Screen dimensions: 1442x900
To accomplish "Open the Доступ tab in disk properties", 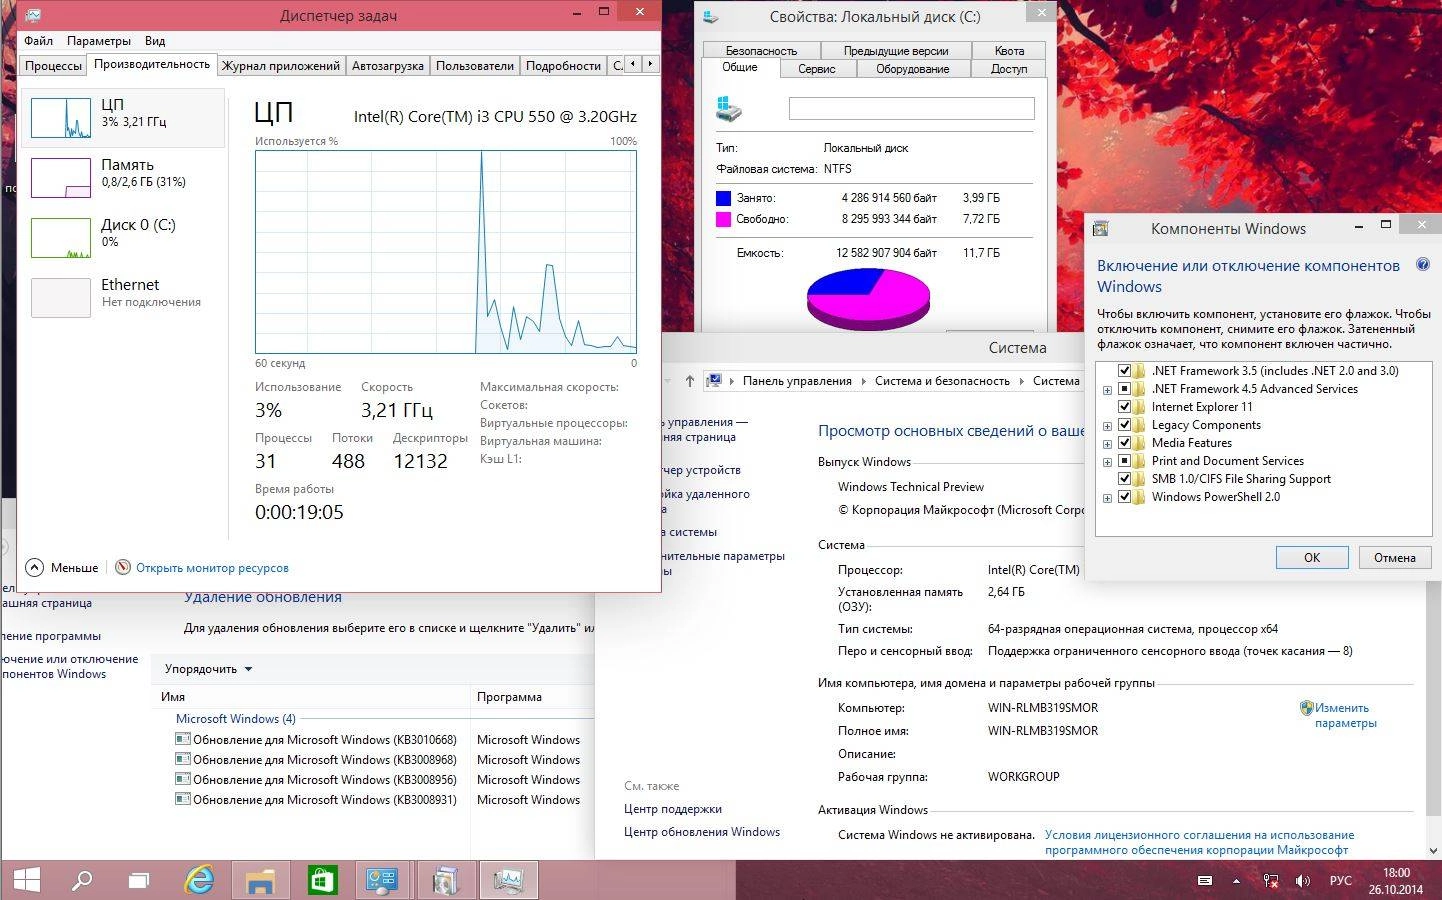I will (1009, 69).
